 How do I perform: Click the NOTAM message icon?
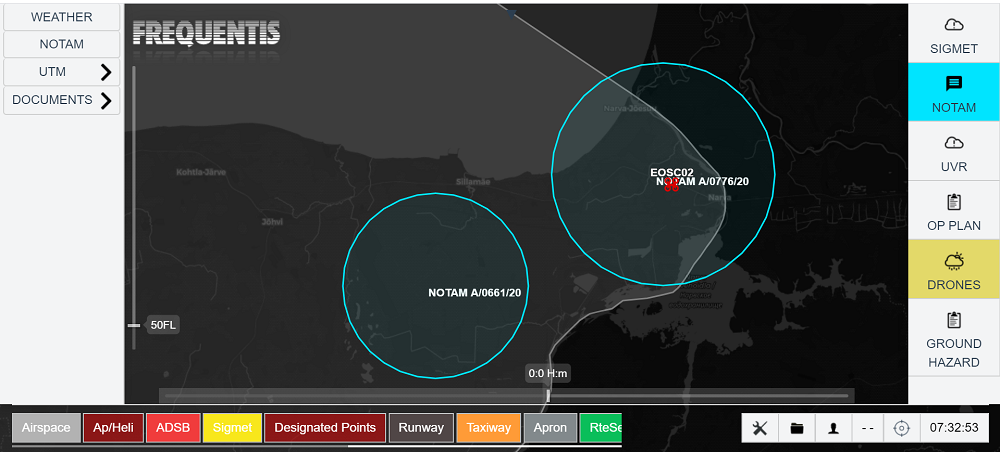[953, 84]
